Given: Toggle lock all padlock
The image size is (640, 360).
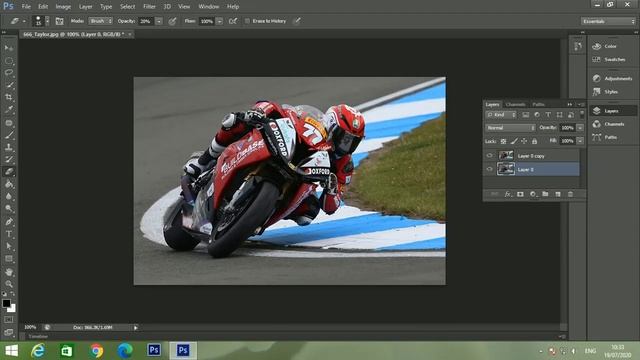Looking at the screenshot, I should tap(534, 141).
